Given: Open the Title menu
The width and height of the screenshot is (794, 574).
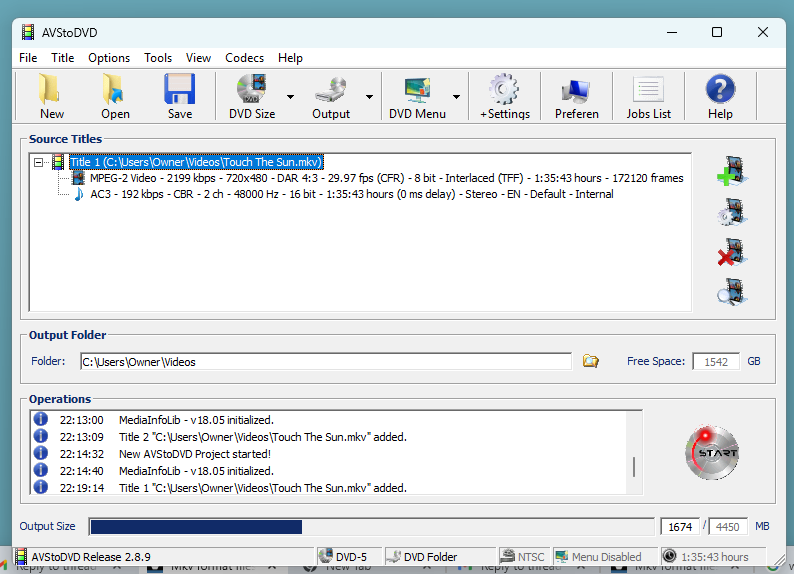Looking at the screenshot, I should click(62, 58).
